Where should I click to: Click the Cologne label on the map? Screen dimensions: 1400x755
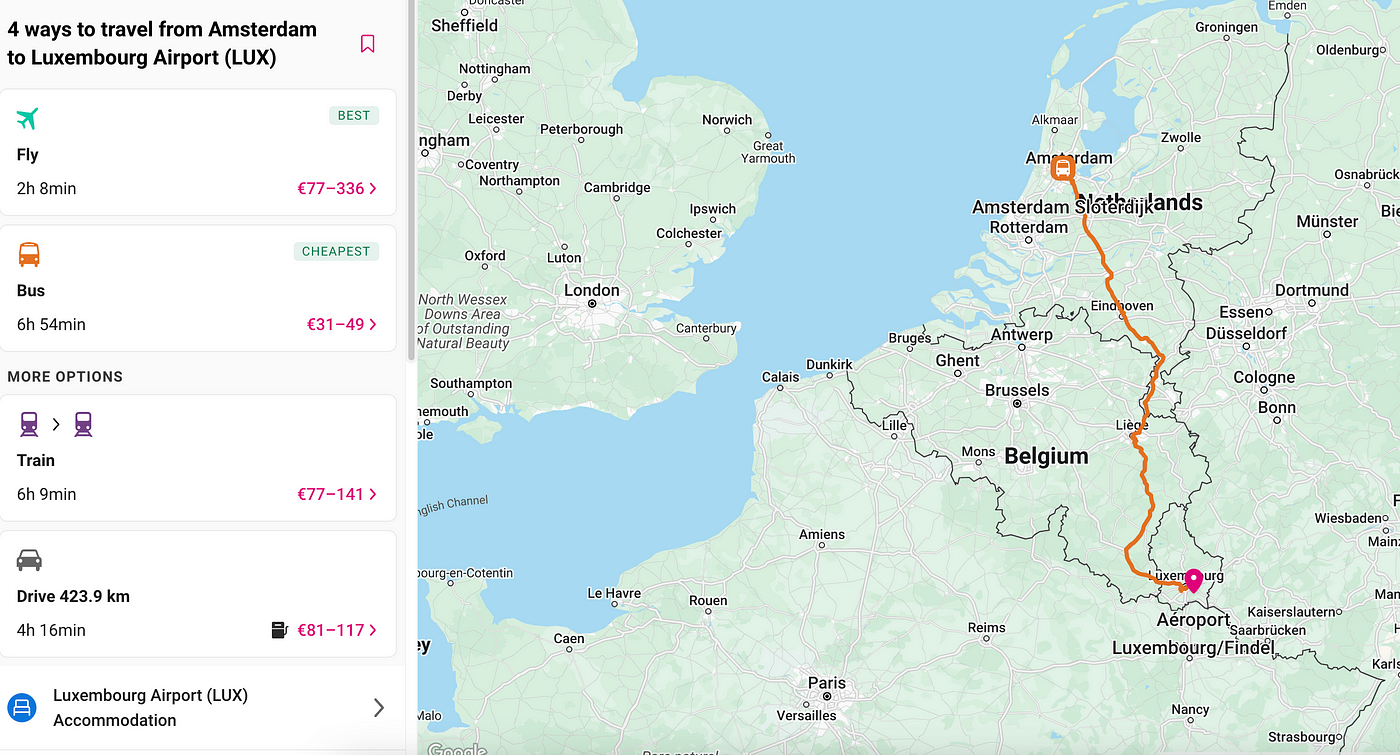1264,377
